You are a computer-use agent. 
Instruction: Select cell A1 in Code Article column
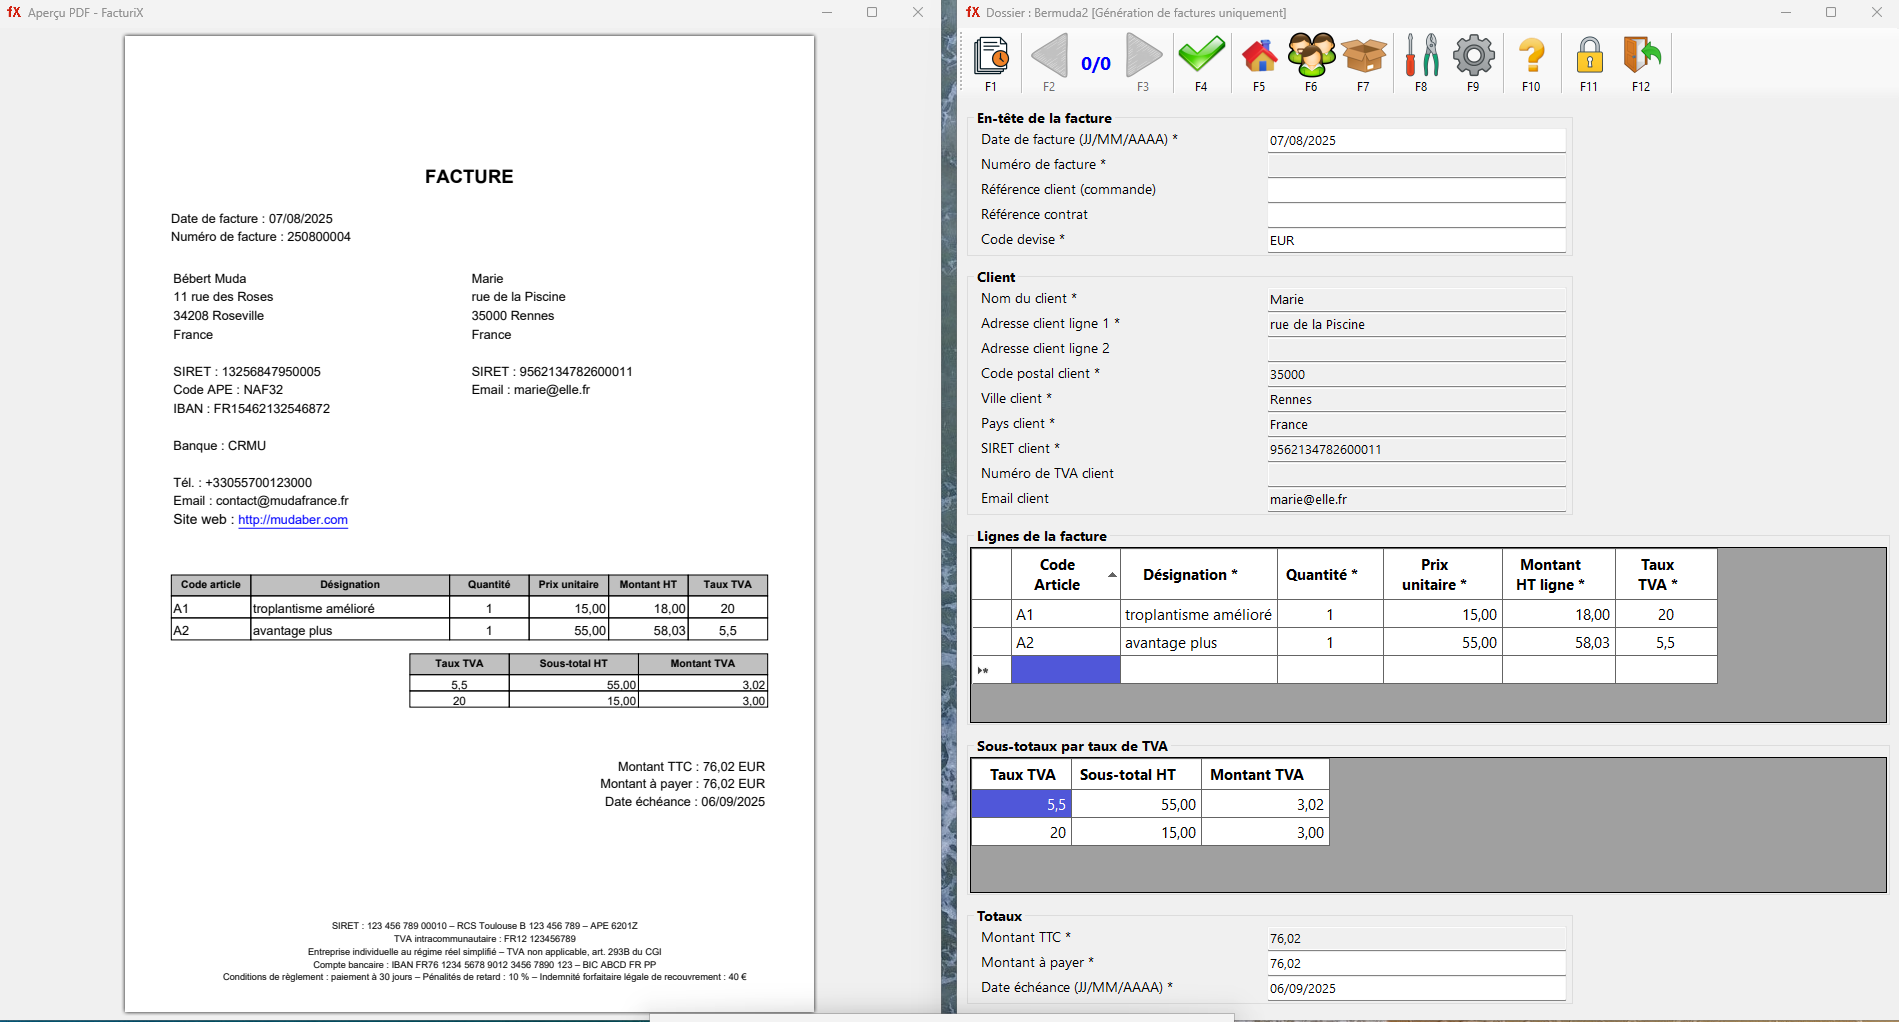pyautogui.click(x=1065, y=615)
